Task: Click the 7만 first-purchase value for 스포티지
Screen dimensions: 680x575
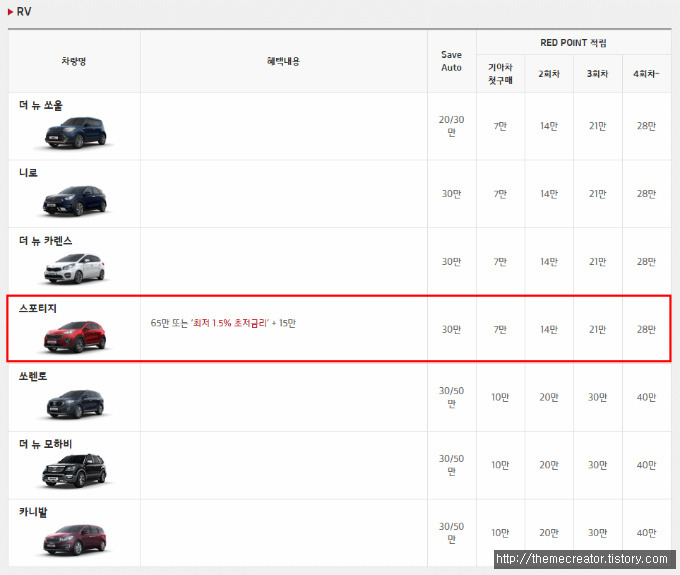Action: point(500,330)
